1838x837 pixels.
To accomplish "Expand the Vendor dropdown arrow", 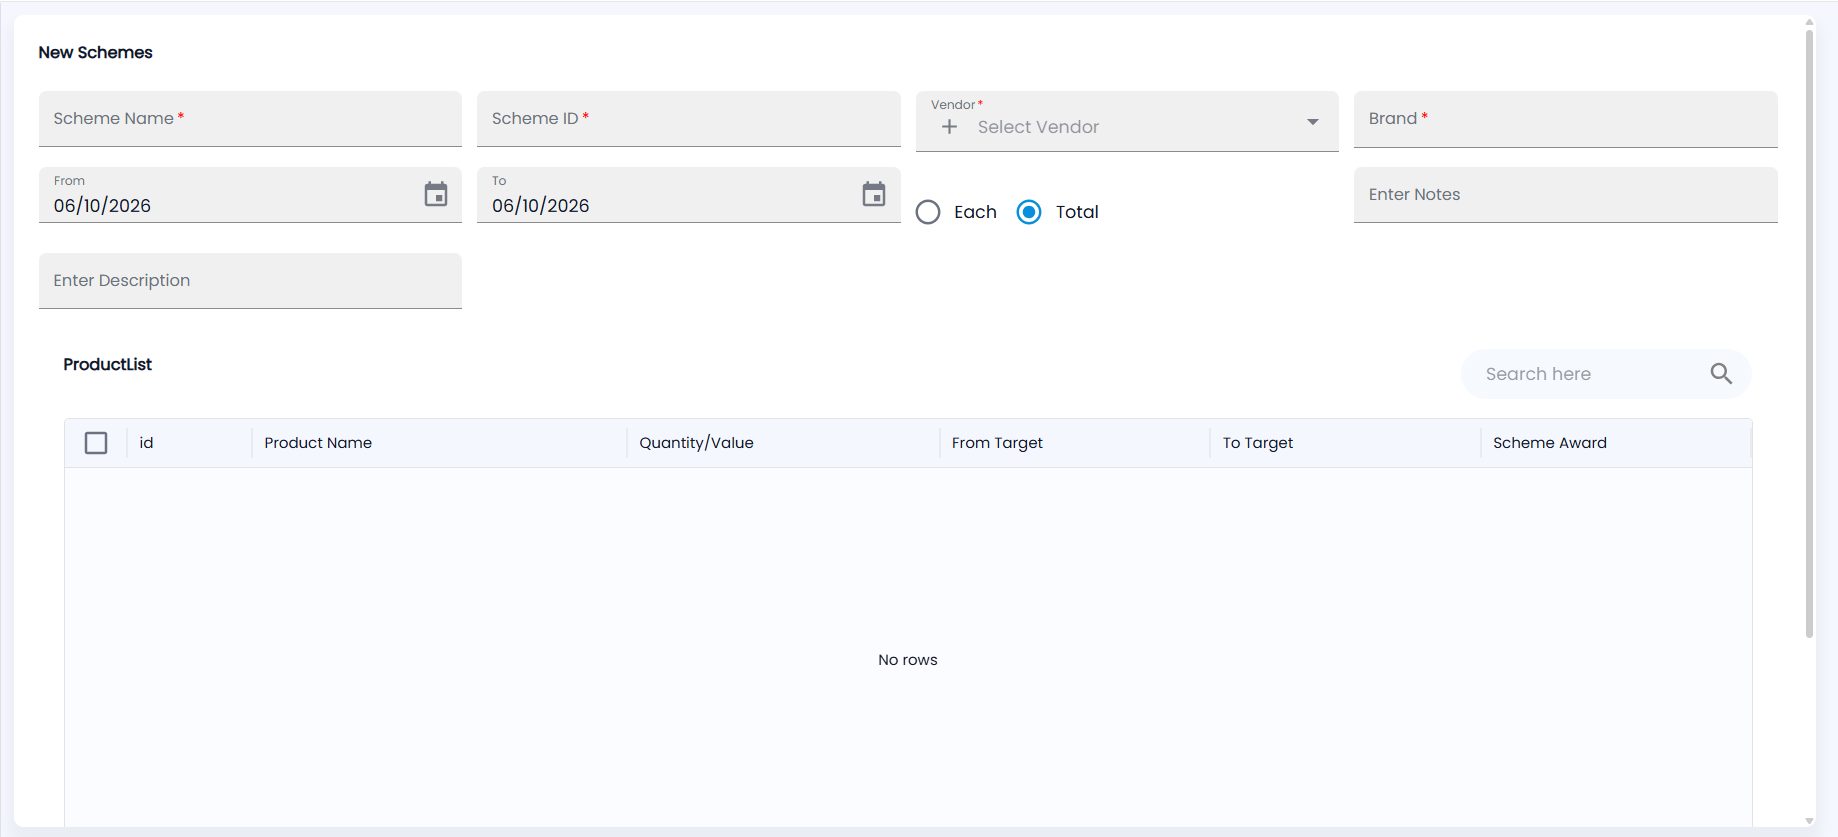I will pyautogui.click(x=1313, y=122).
